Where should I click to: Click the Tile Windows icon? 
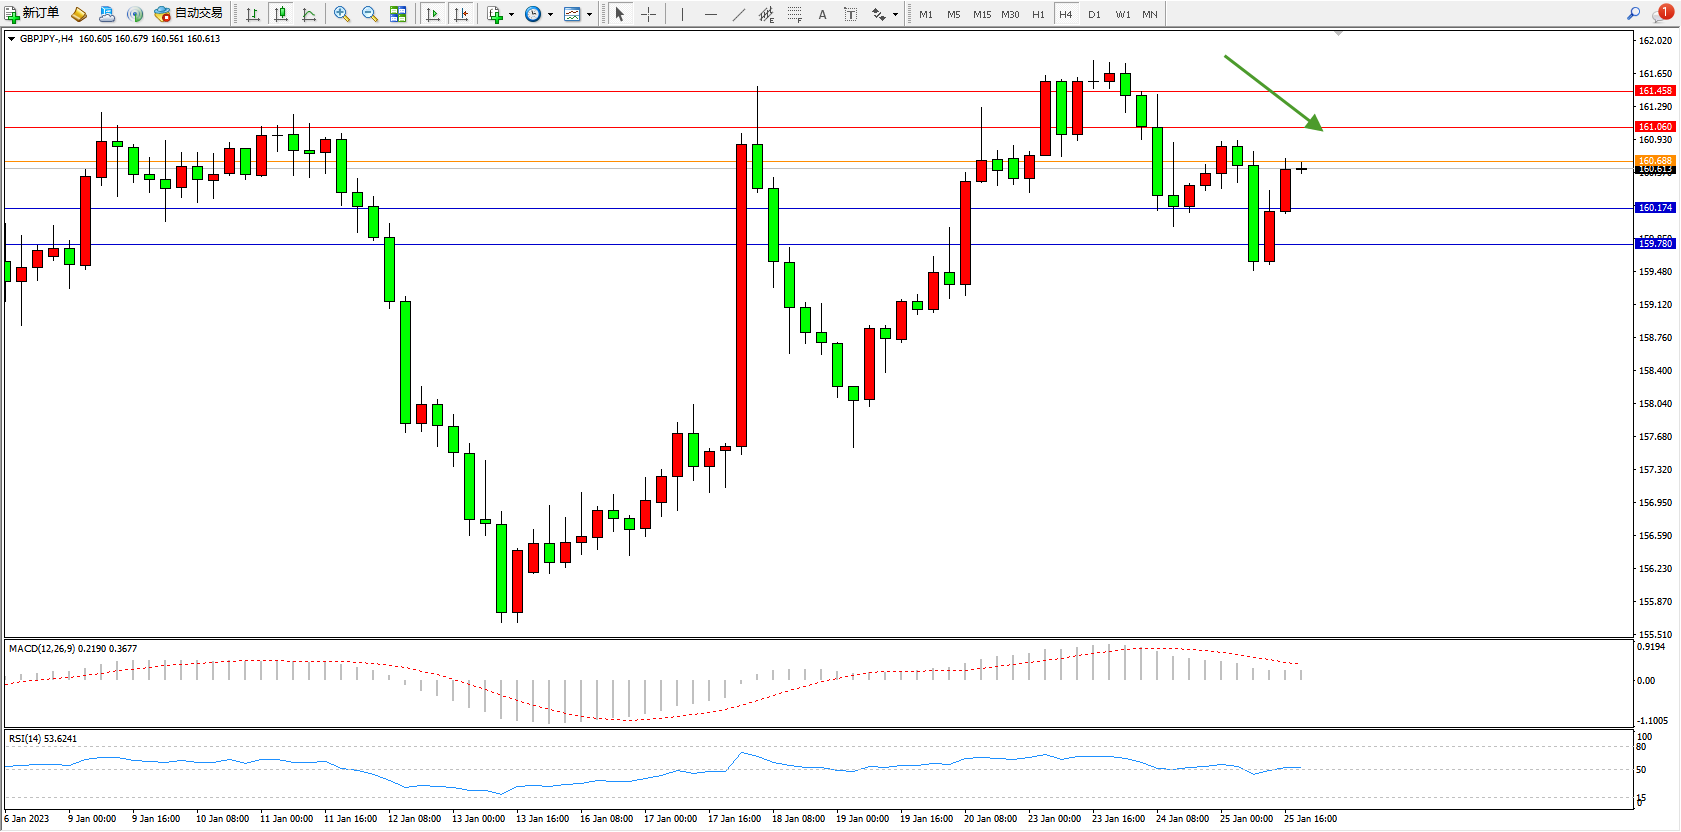(x=398, y=14)
